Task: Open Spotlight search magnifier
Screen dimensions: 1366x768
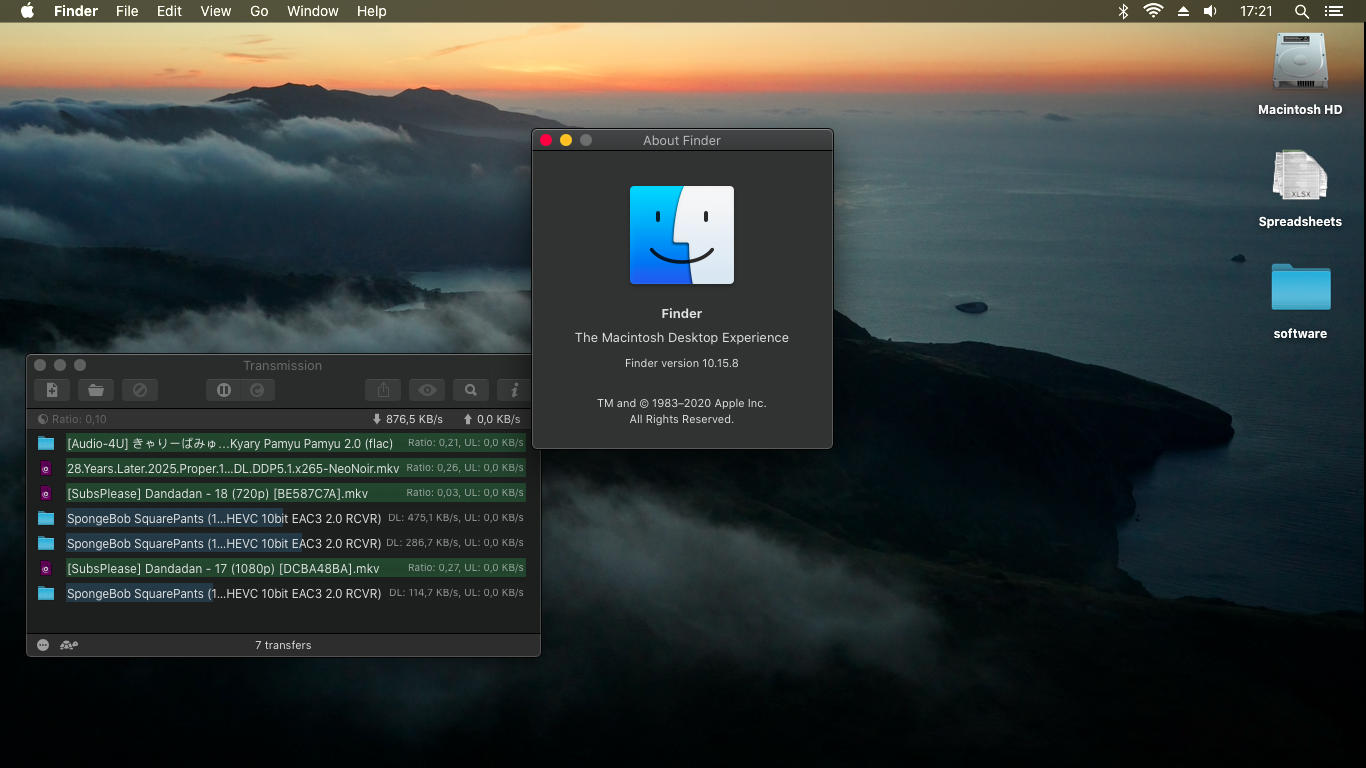Action: 1302,11
